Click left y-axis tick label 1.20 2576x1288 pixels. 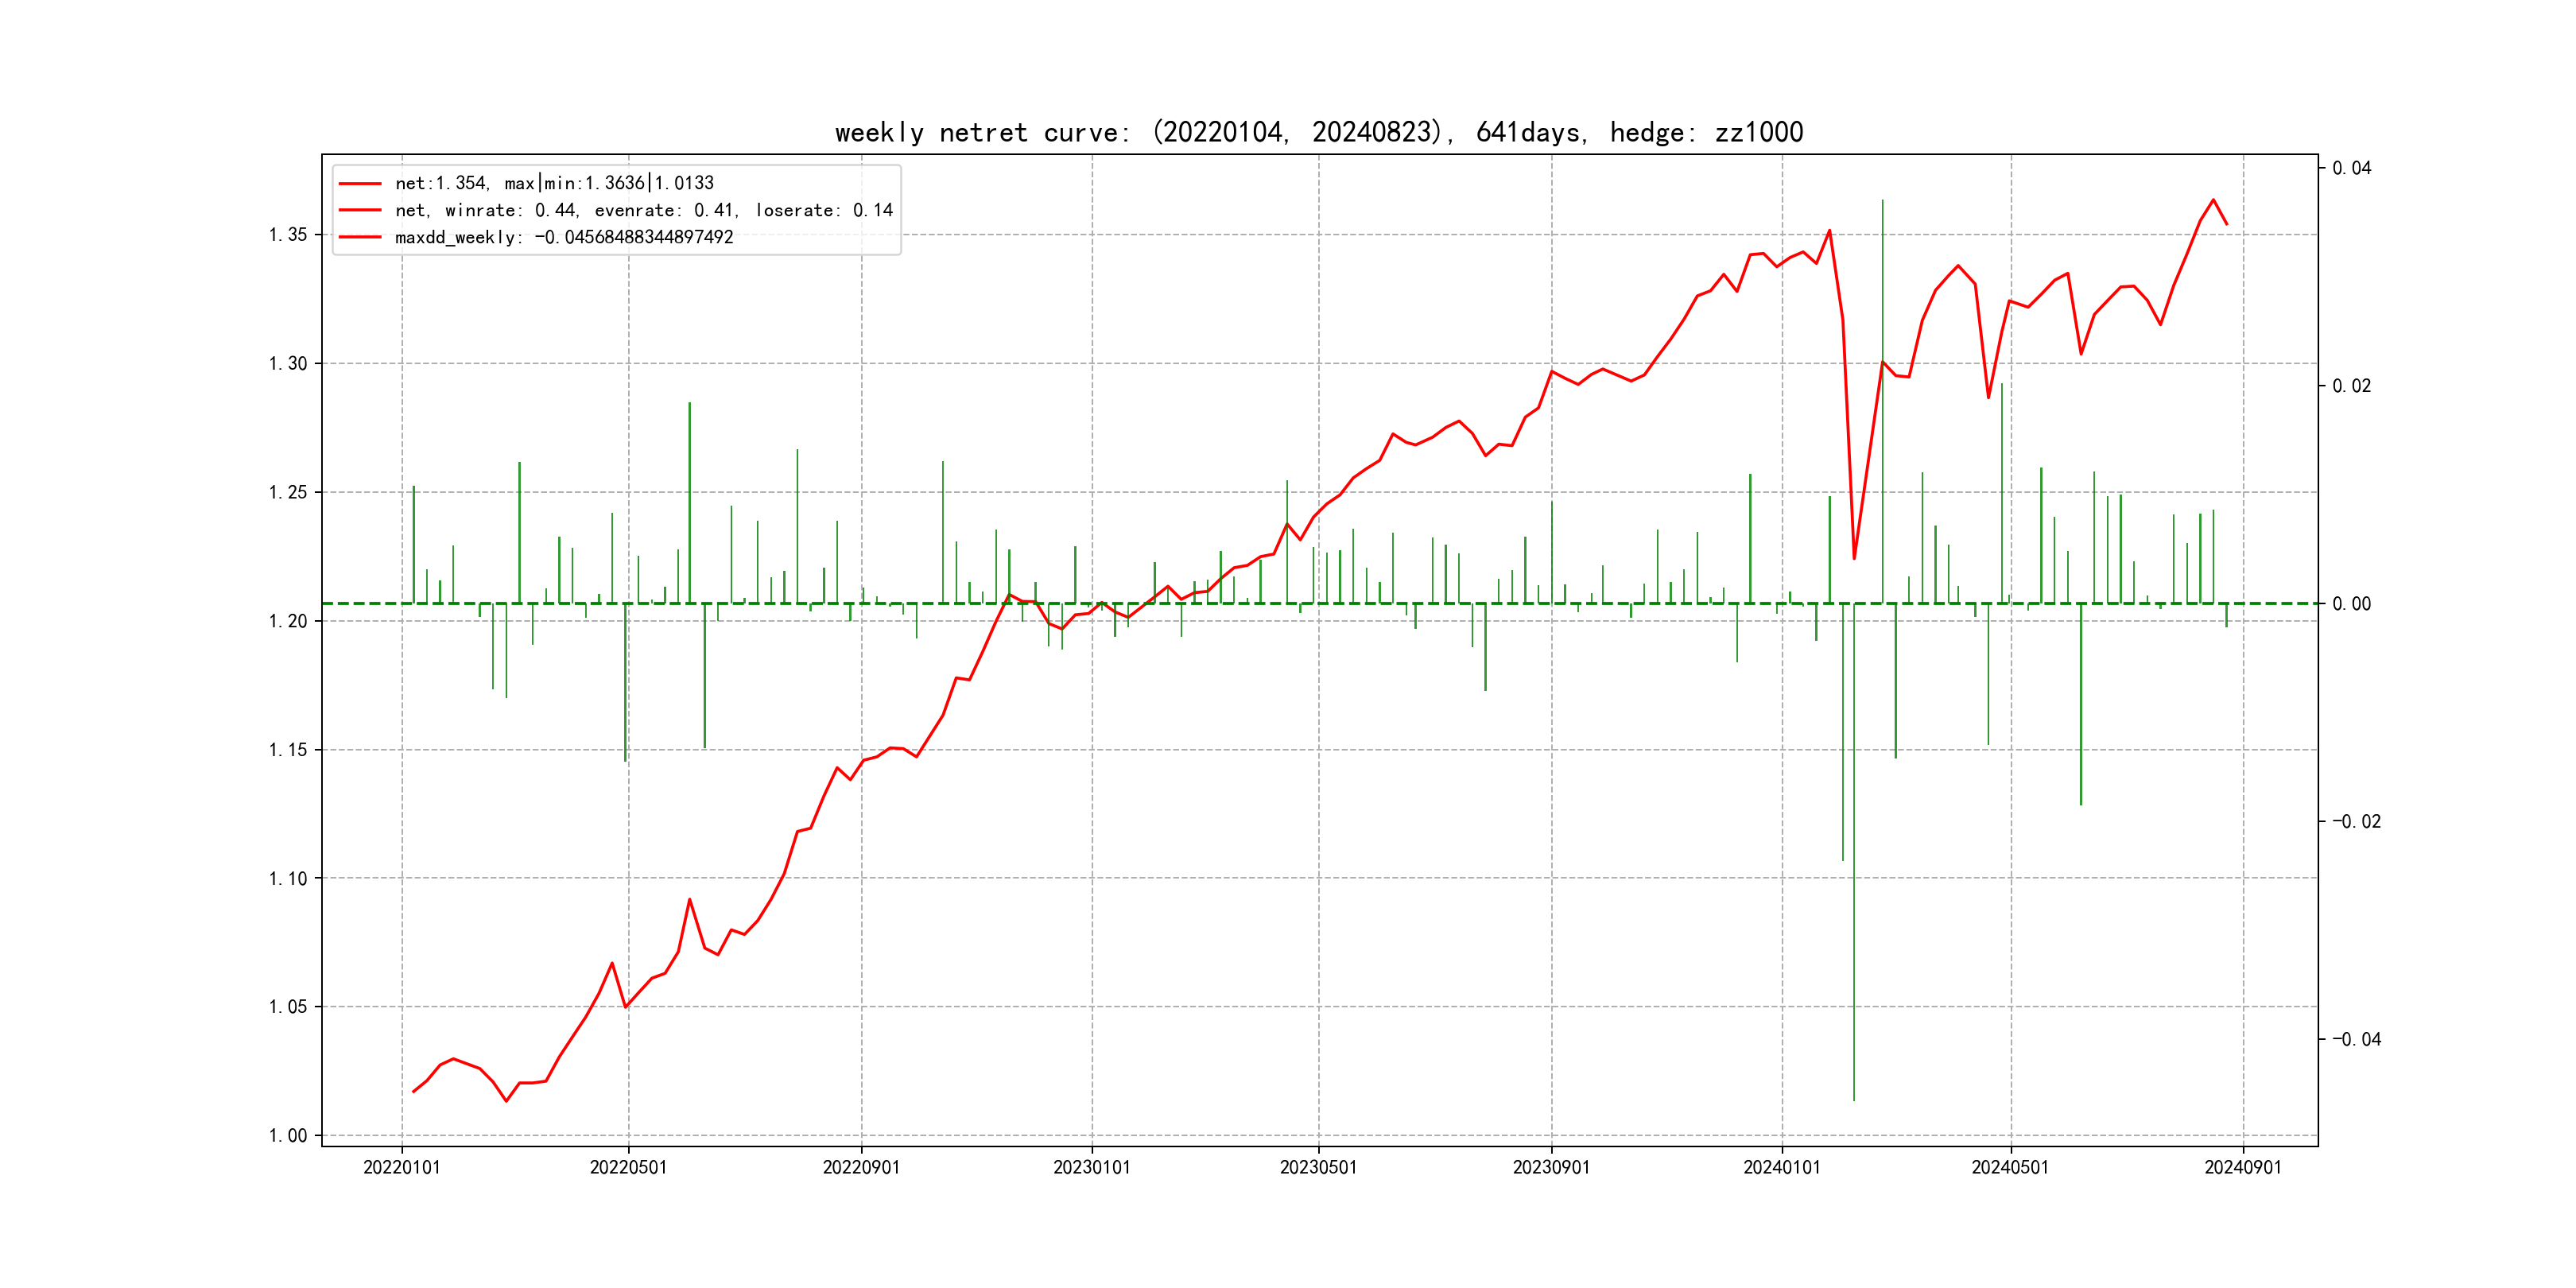point(288,621)
